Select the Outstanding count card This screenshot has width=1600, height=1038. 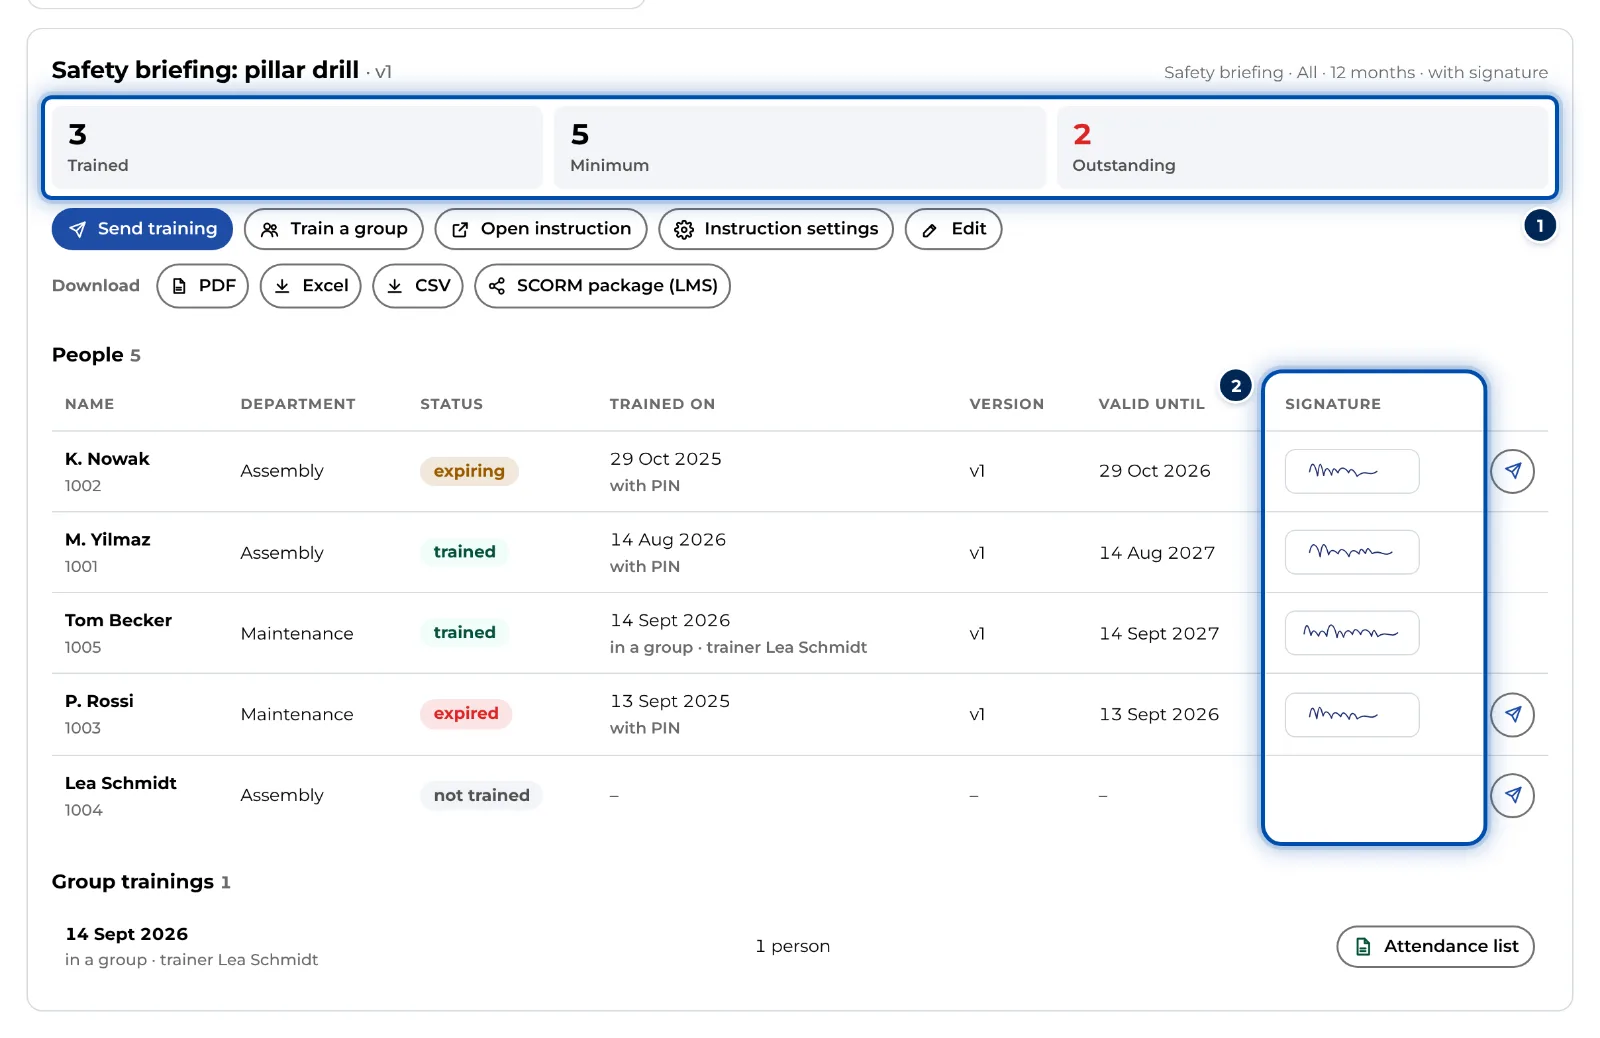(1302, 148)
